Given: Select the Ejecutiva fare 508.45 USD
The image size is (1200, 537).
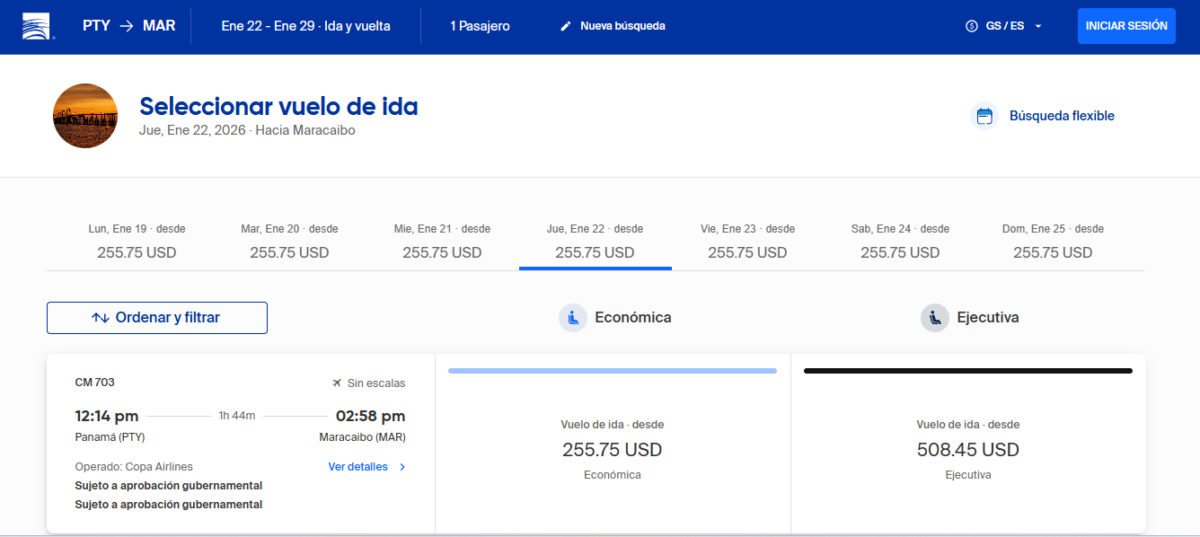Looking at the screenshot, I should [968, 443].
